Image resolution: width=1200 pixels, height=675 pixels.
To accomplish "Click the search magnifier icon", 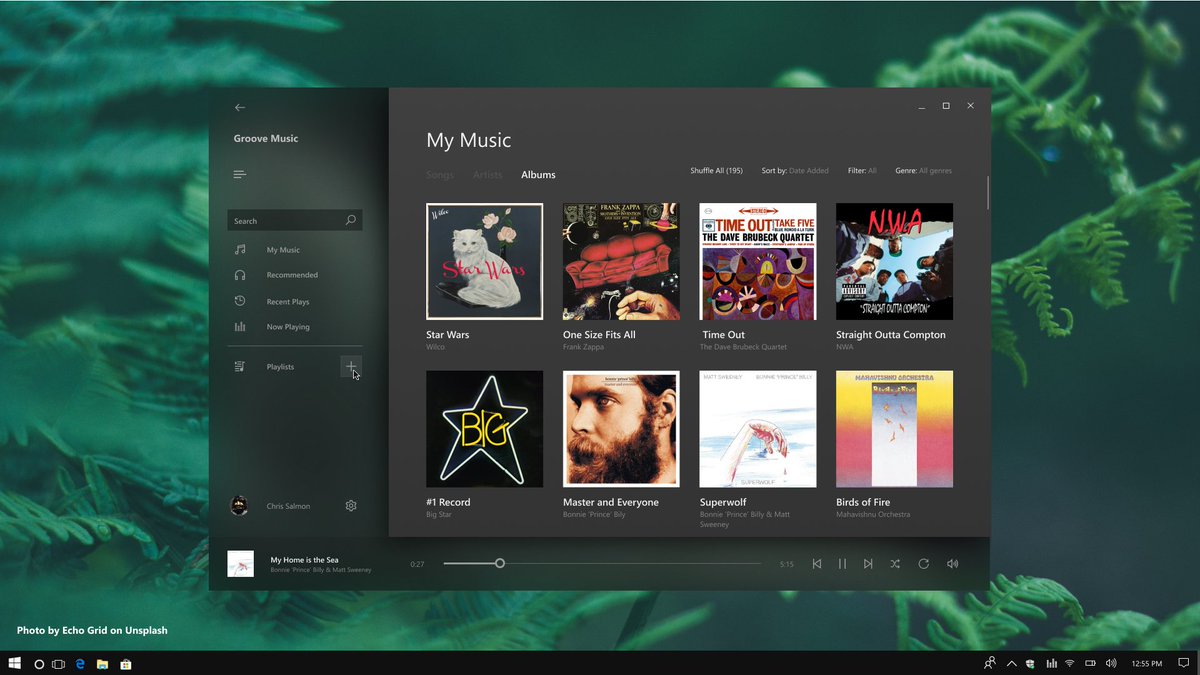I will (350, 220).
